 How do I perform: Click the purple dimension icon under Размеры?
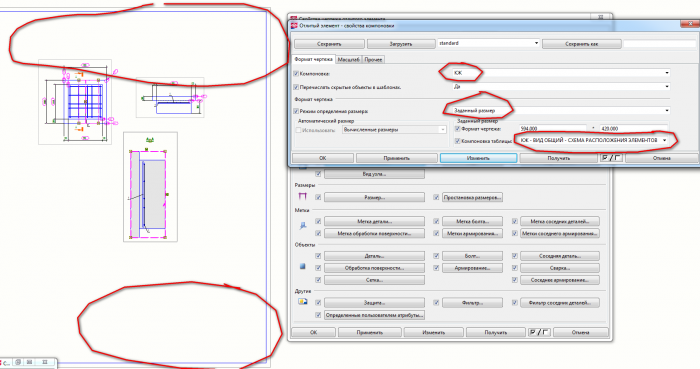[303, 196]
